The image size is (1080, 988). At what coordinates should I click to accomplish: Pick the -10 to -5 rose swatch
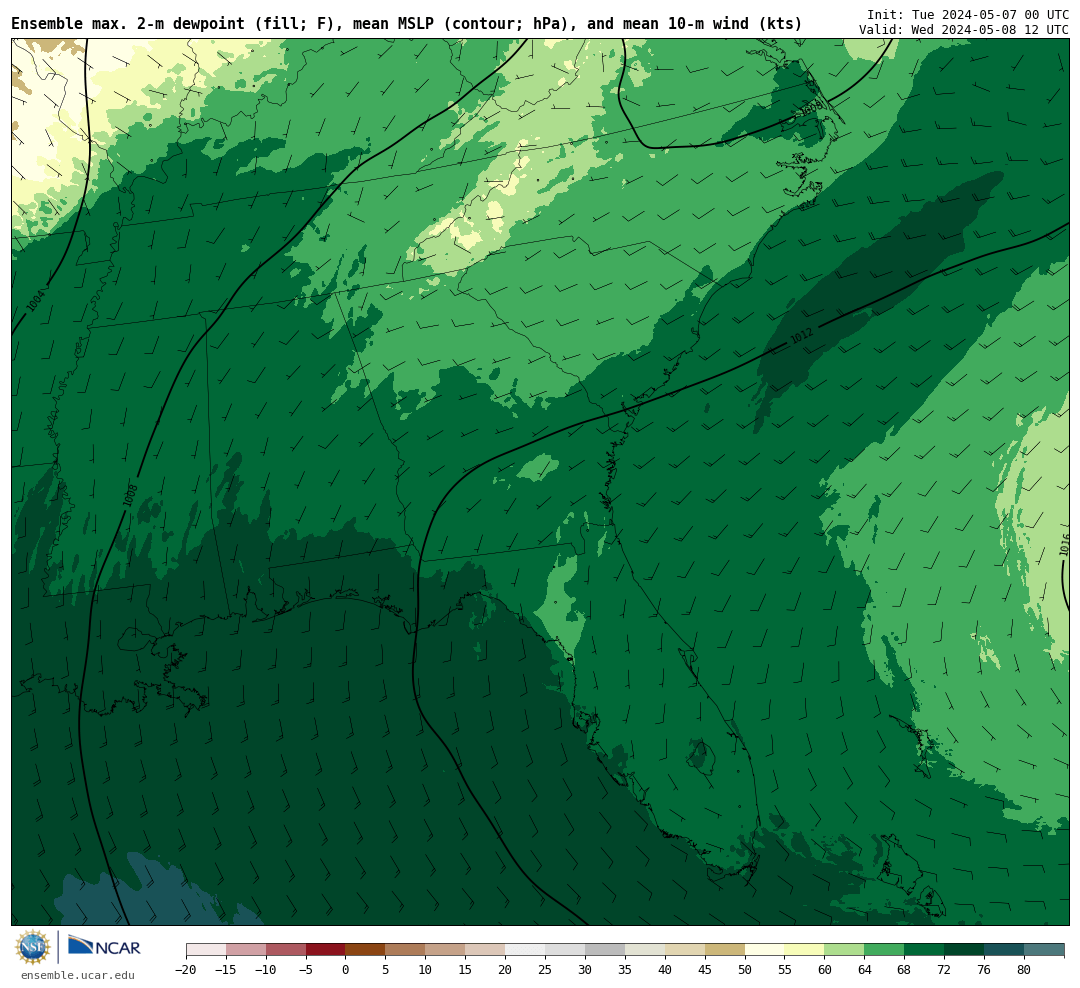coord(286,950)
